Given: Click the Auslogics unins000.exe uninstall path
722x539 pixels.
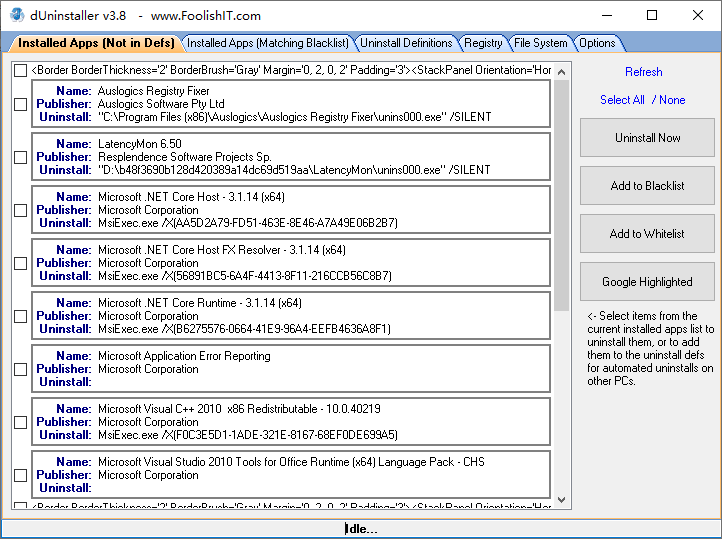Looking at the screenshot, I should click(294, 117).
